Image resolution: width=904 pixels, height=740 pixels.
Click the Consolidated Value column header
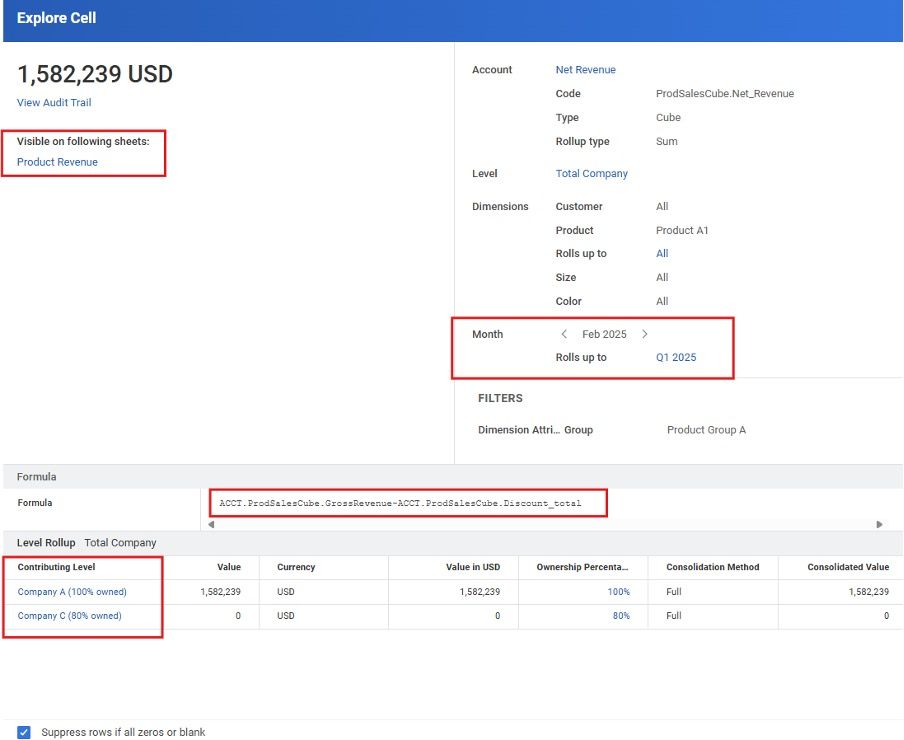tap(847, 567)
